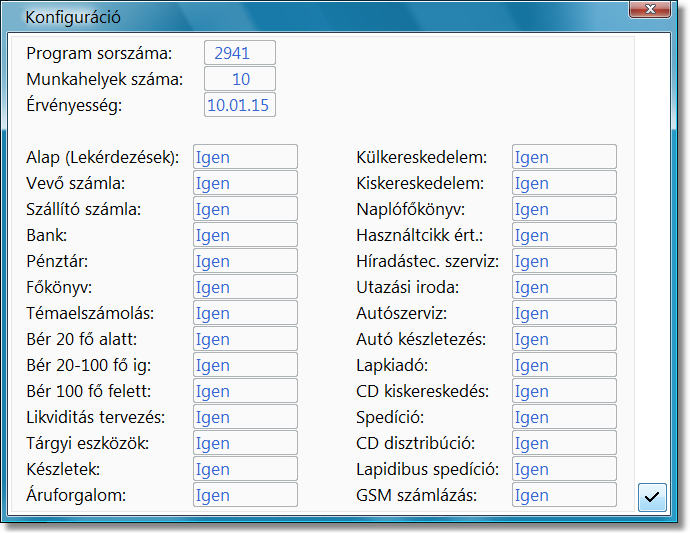Click the 'Tárgyi eszközök:' label
The height and width of the screenshot is (535, 690).
point(88,443)
